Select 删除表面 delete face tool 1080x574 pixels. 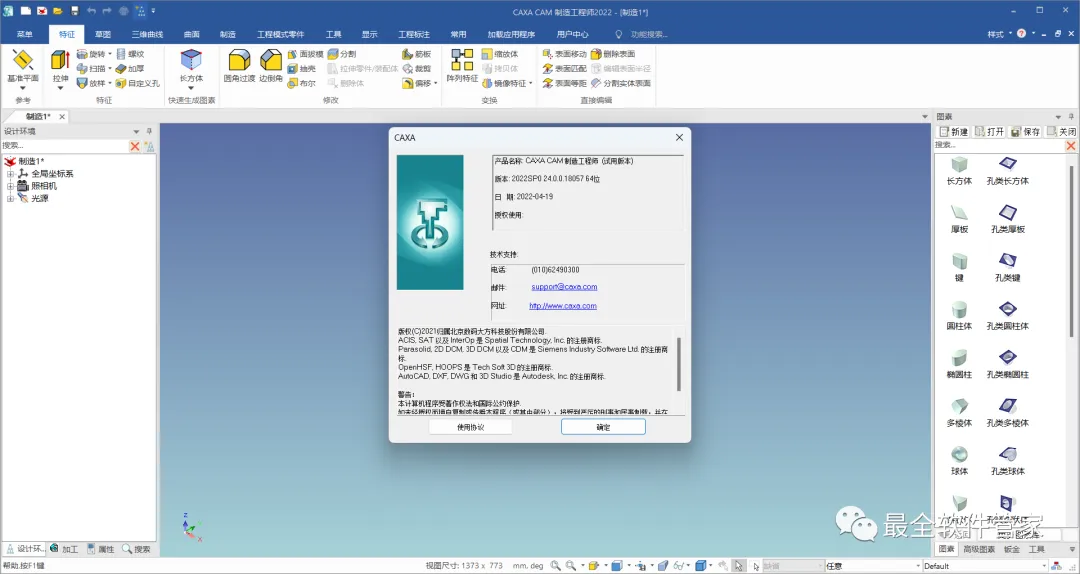(613, 54)
